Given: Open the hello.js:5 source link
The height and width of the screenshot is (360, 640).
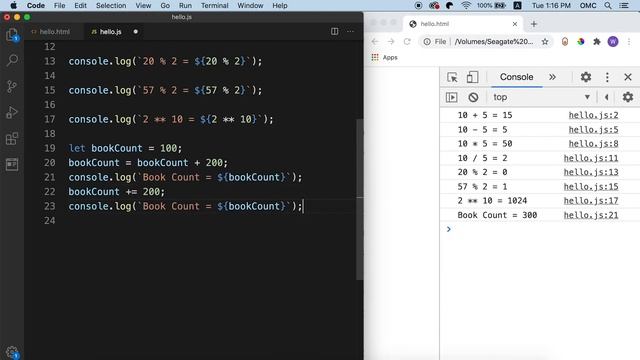Looking at the screenshot, I should (593, 129).
